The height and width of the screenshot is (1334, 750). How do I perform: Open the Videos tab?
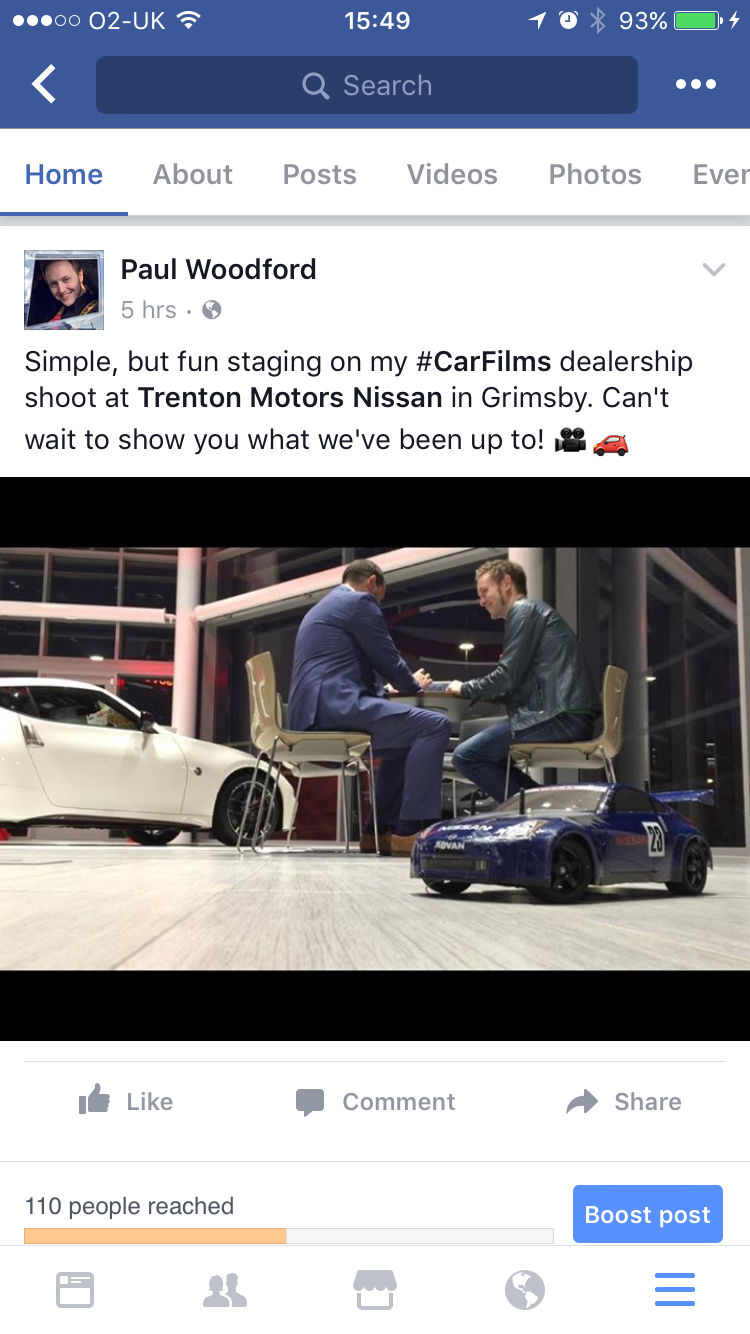[452, 174]
